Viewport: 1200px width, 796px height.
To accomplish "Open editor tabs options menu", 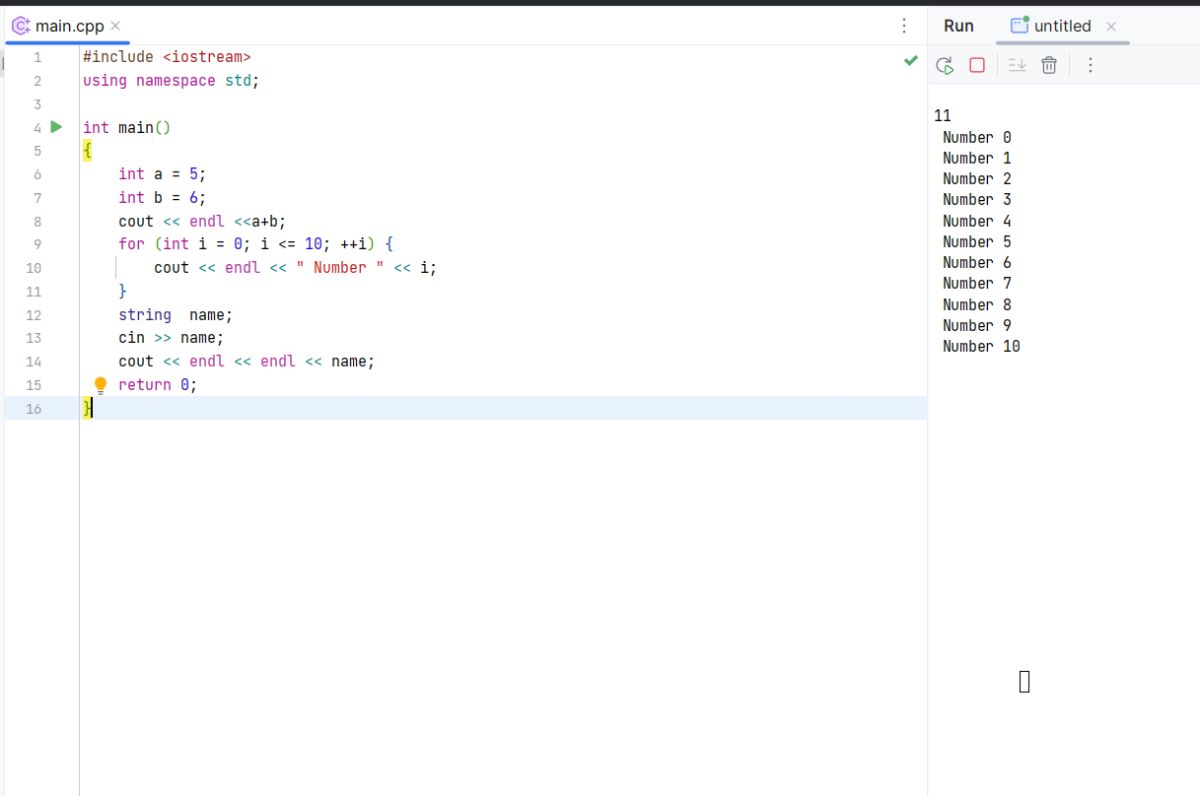I will [905, 26].
